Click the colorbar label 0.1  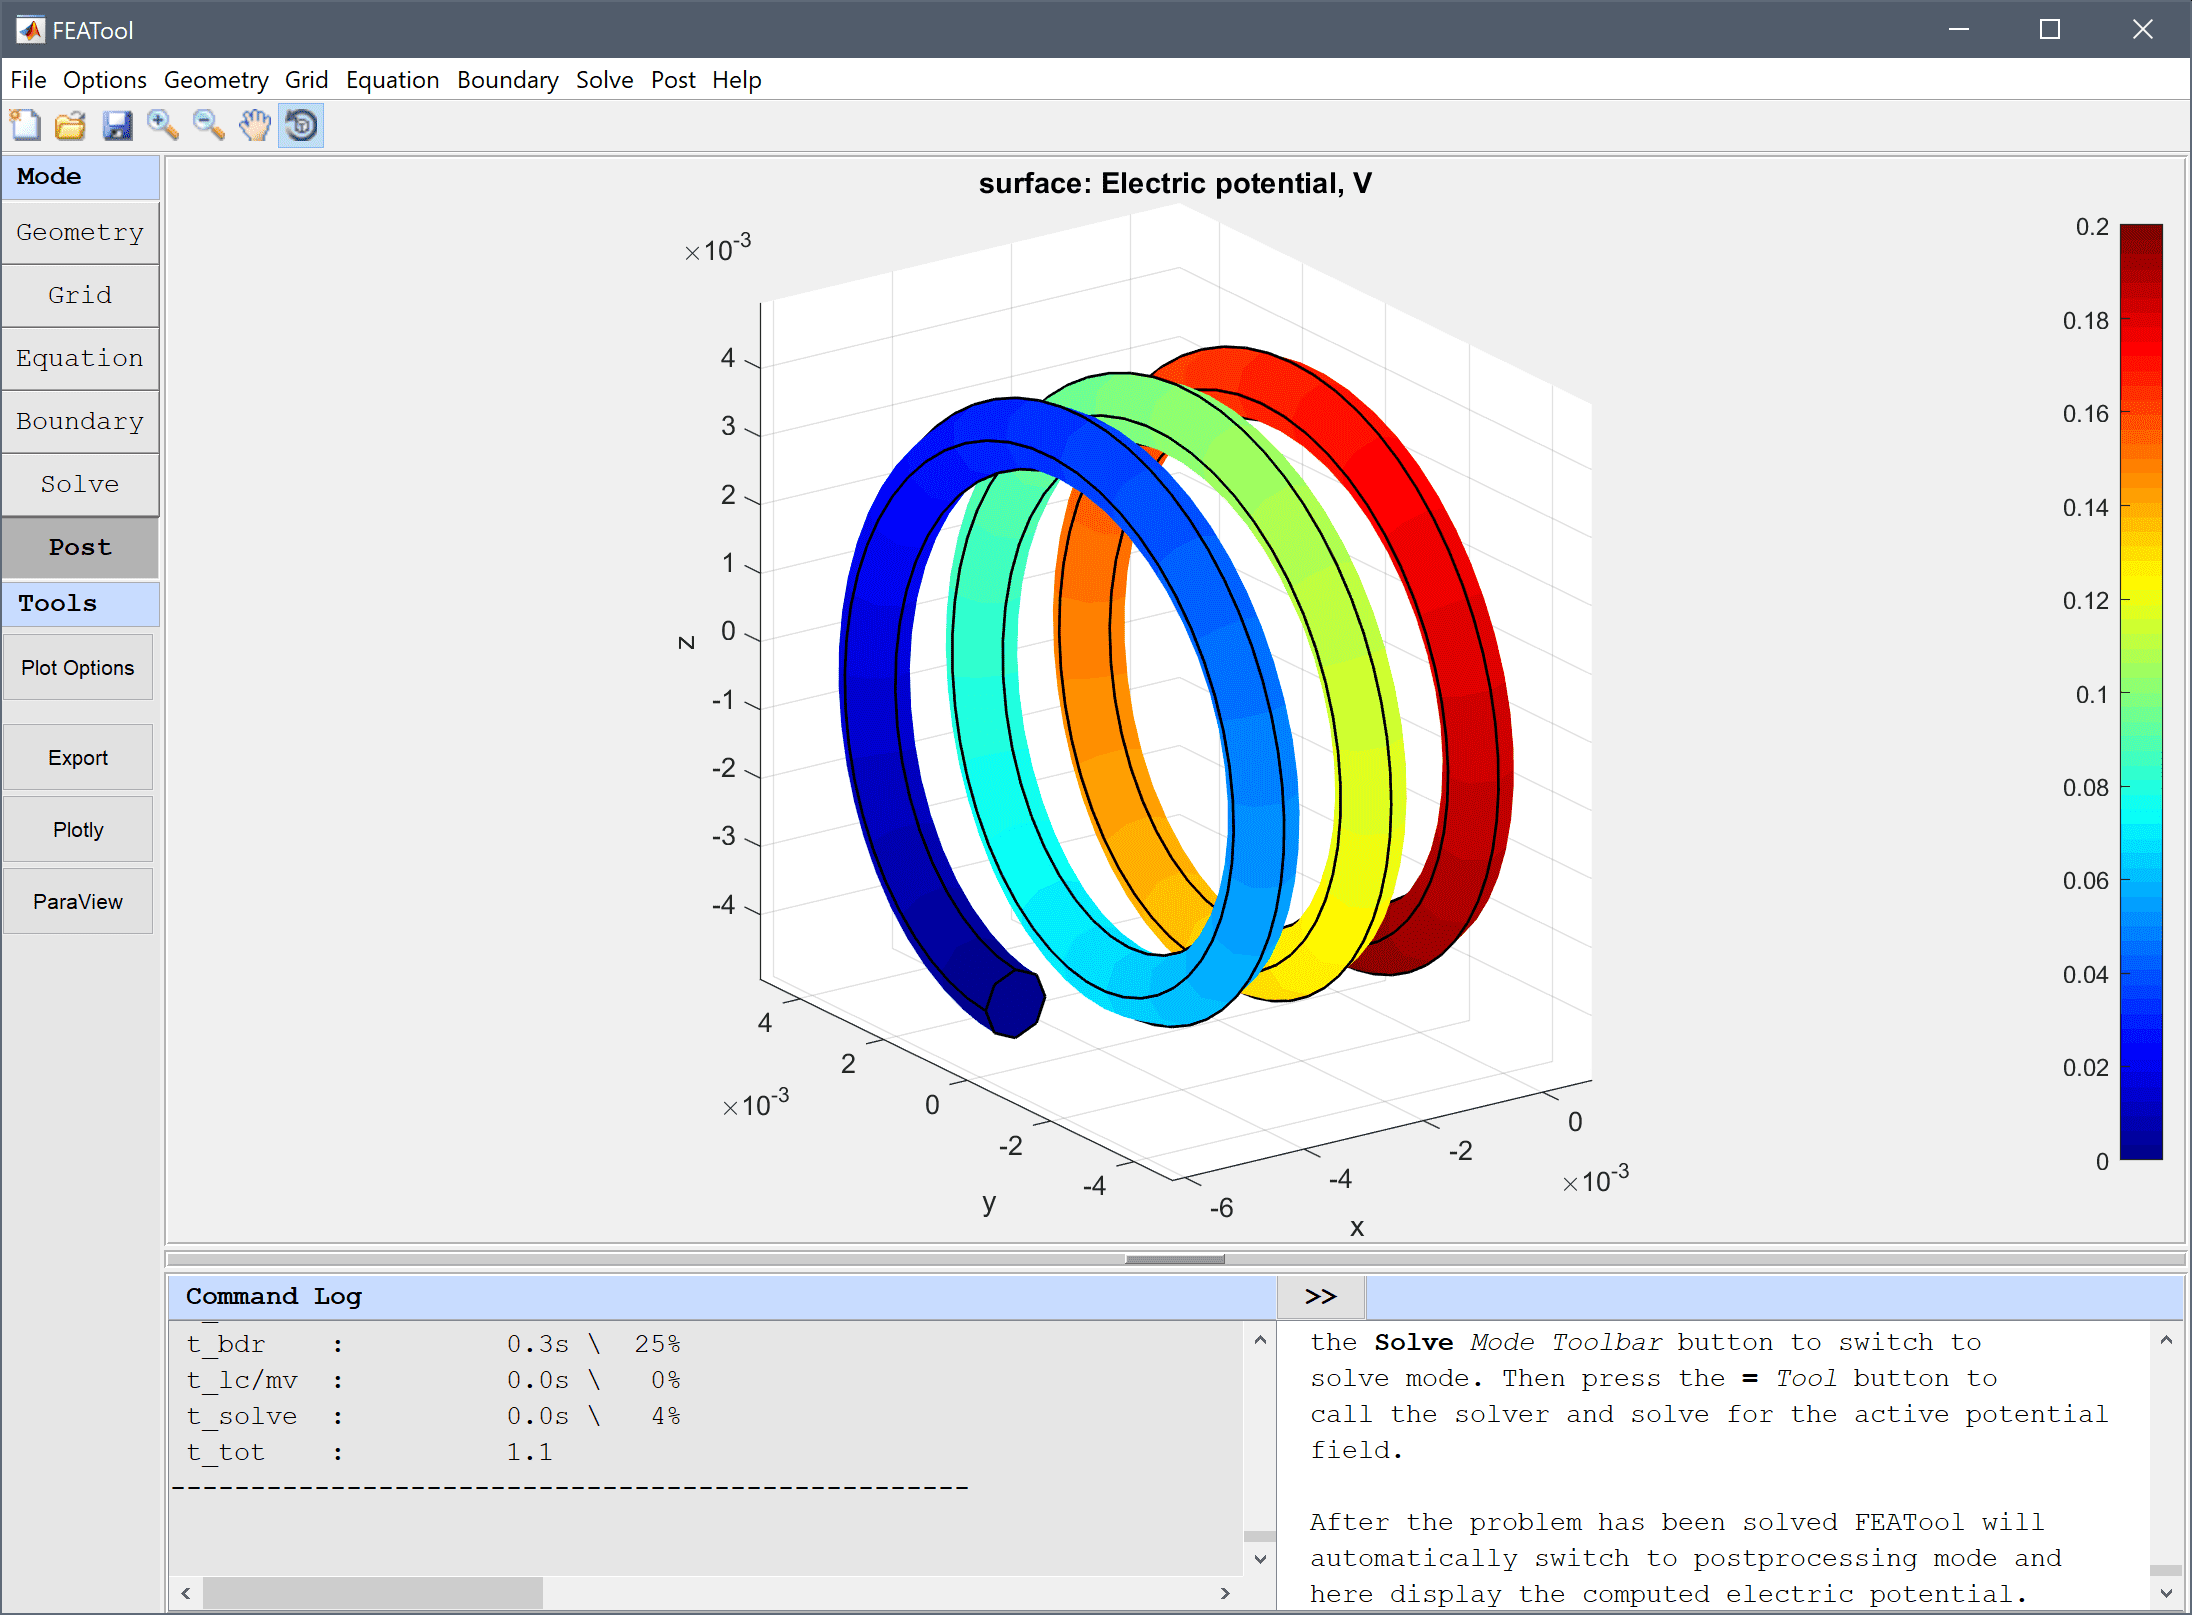pyautogui.click(x=2092, y=694)
